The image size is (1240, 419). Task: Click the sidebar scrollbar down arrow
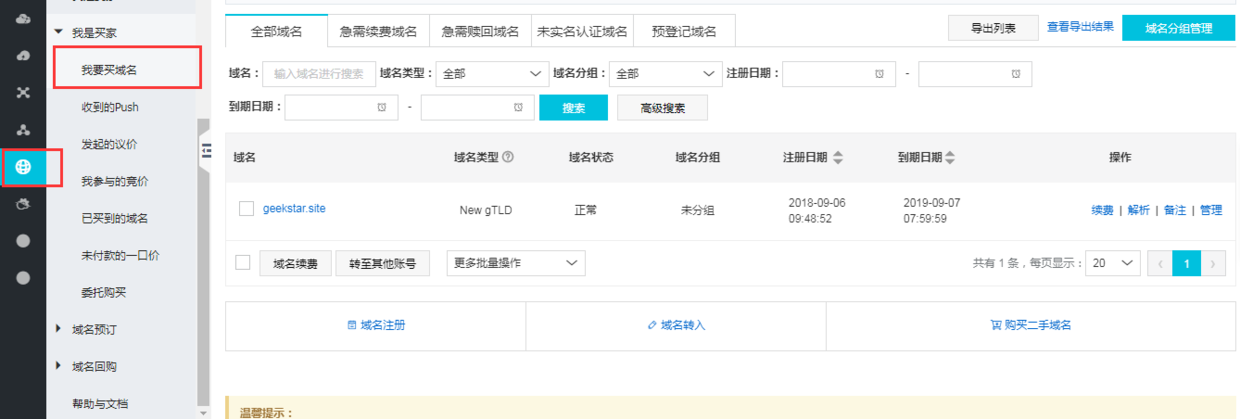[204, 412]
